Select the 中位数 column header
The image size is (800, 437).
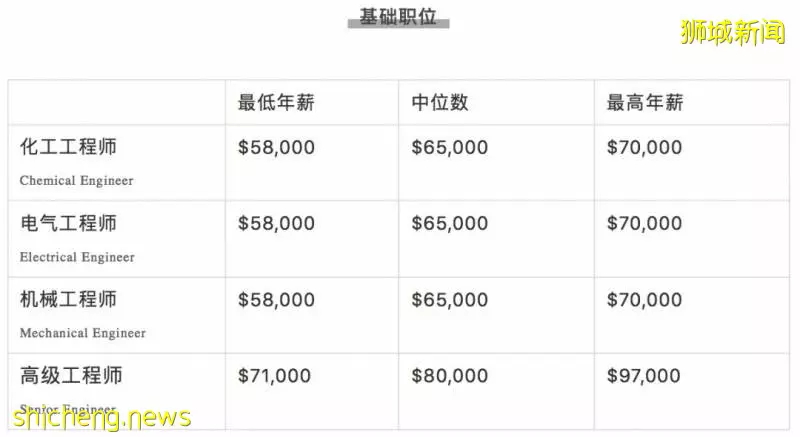[440, 102]
